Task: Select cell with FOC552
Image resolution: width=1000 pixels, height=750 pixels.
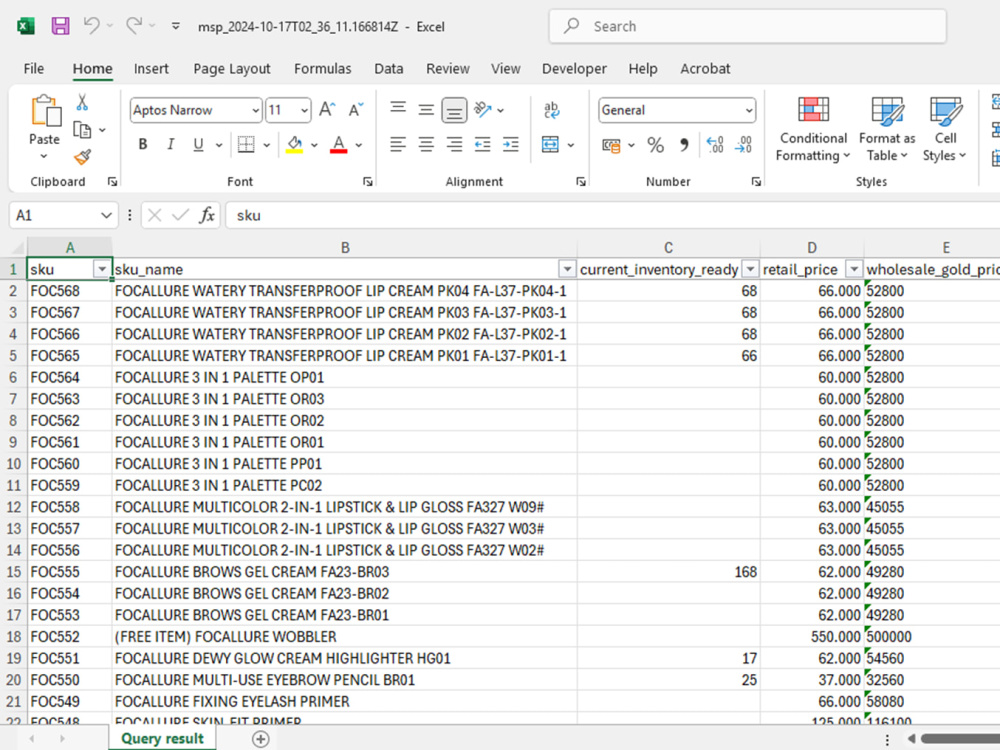Action: click(70, 636)
